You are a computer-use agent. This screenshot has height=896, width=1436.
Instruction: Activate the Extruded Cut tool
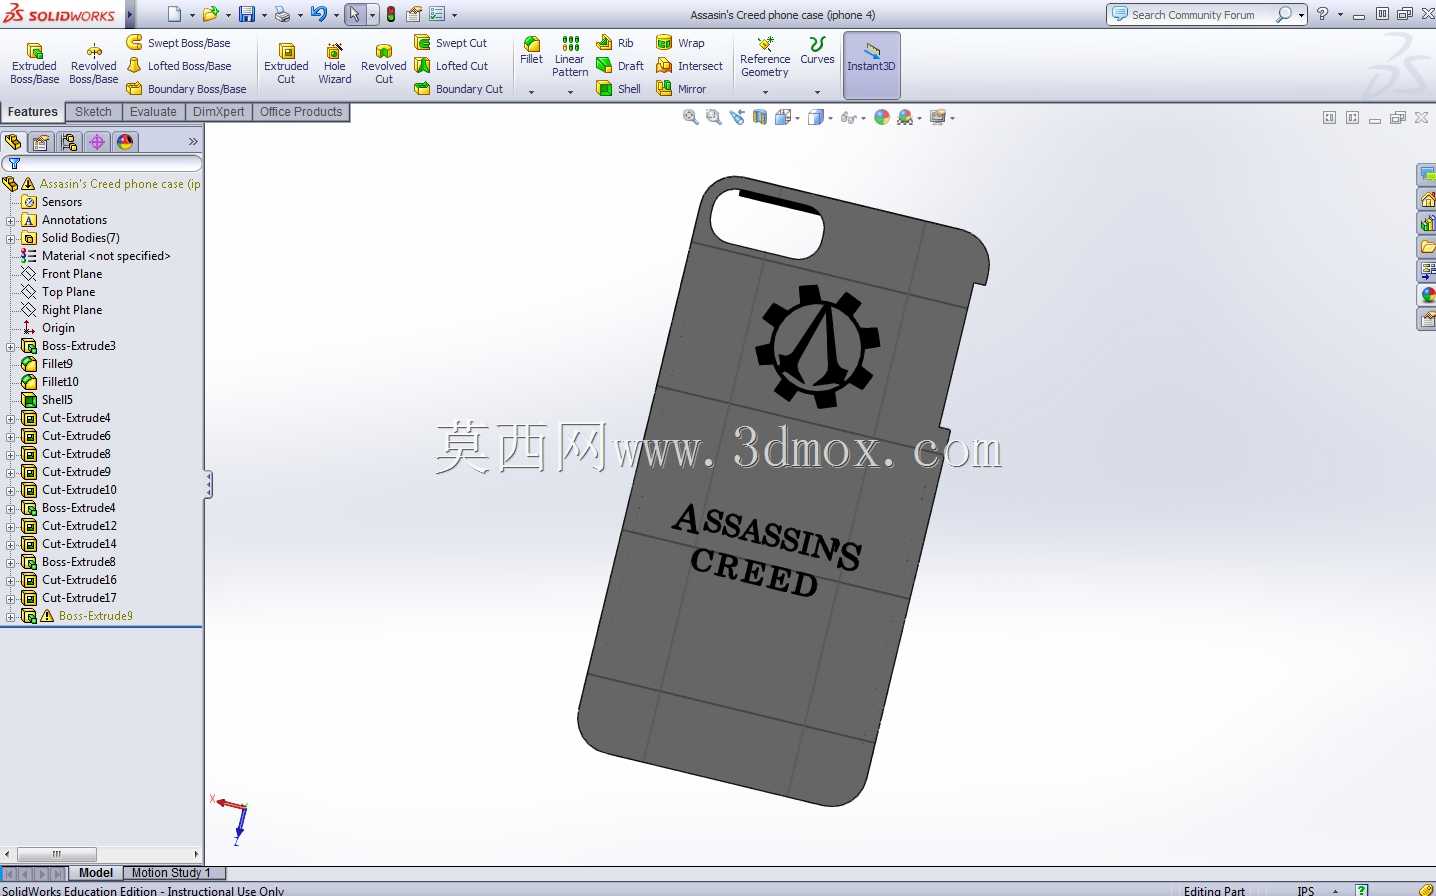286,64
